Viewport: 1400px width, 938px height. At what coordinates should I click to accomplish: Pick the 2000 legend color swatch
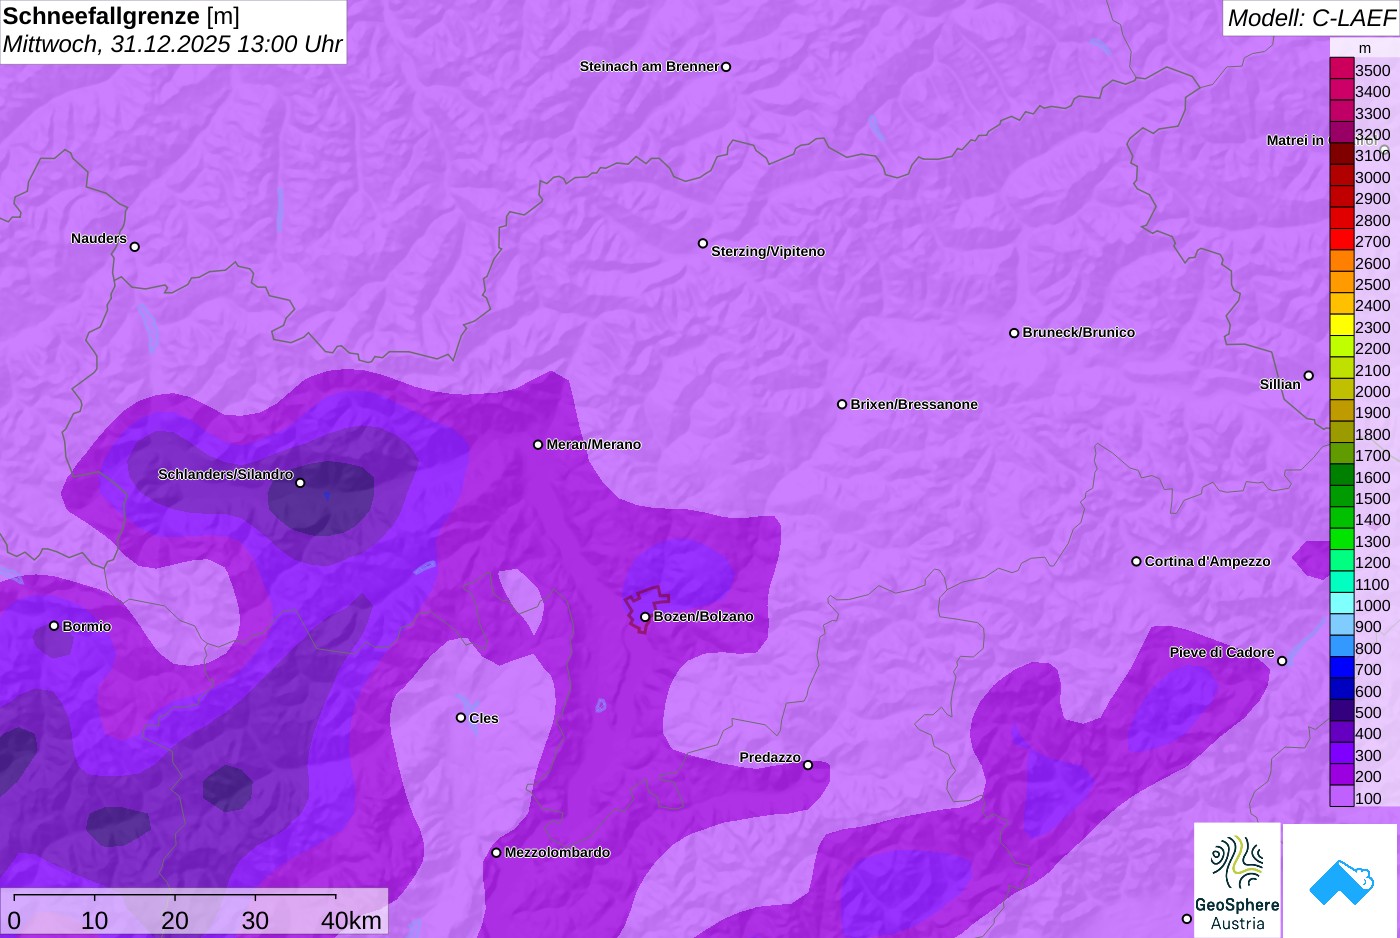pyautogui.click(x=1342, y=390)
